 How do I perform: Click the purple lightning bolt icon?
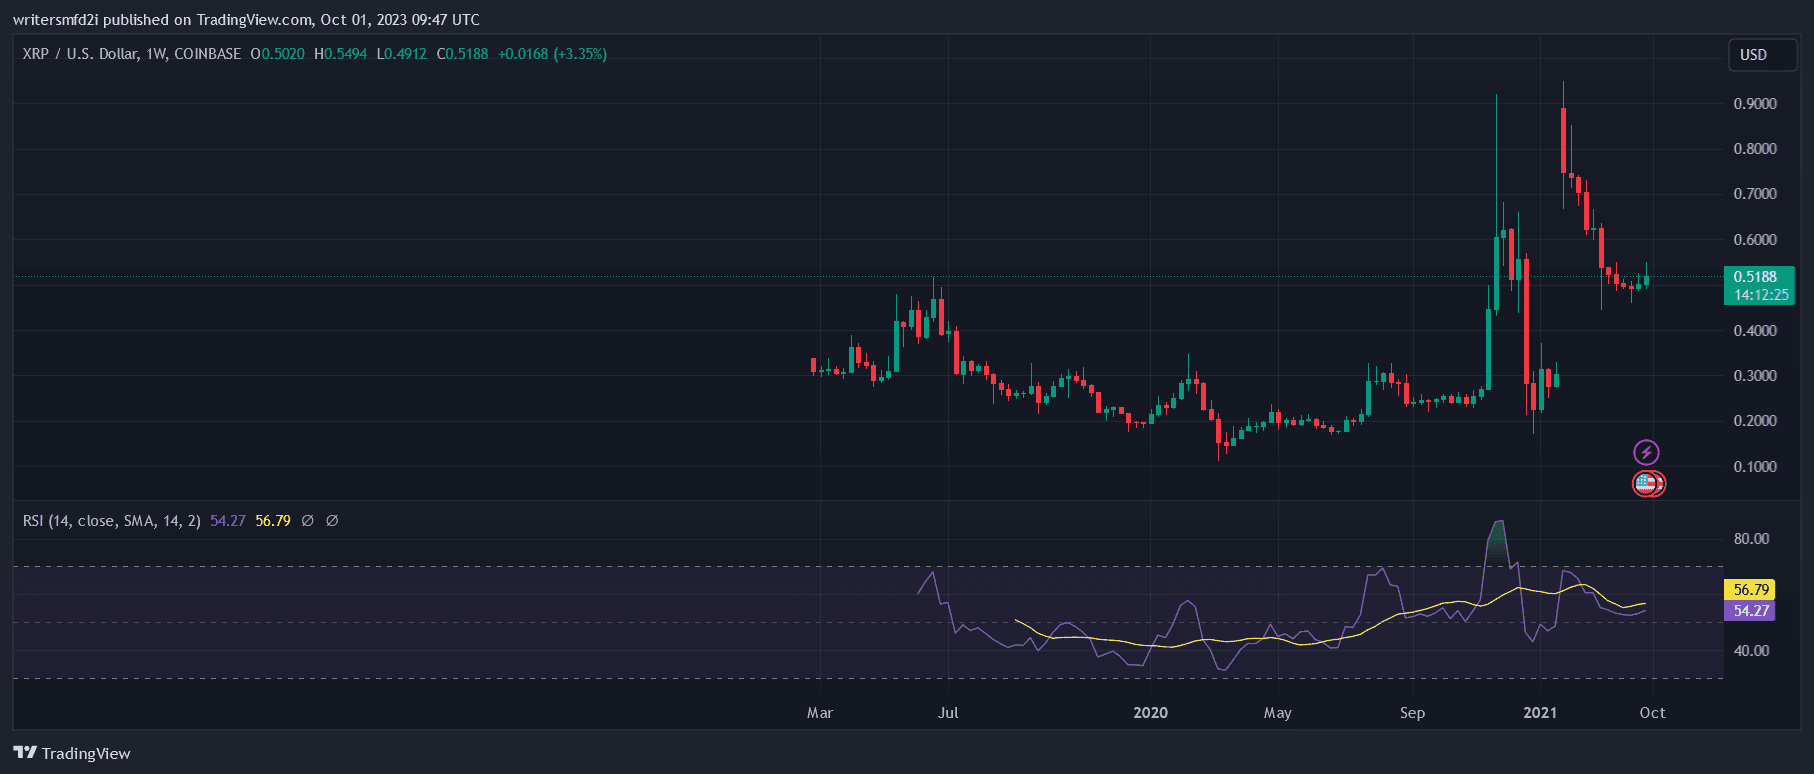(1646, 453)
